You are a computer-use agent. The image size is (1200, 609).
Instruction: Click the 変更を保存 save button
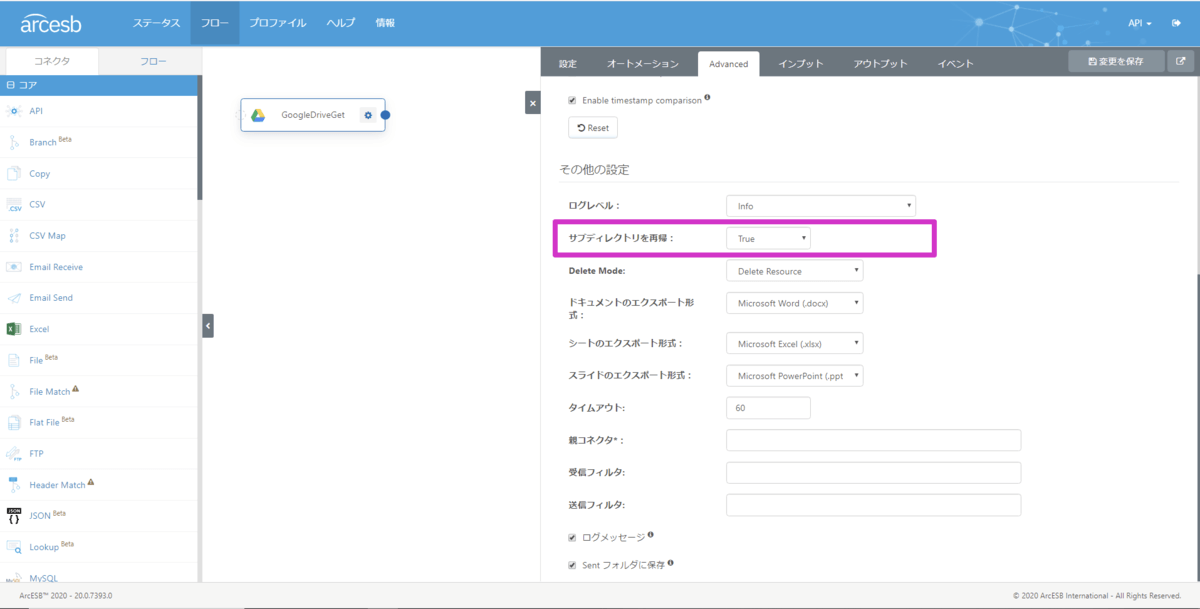point(1116,61)
